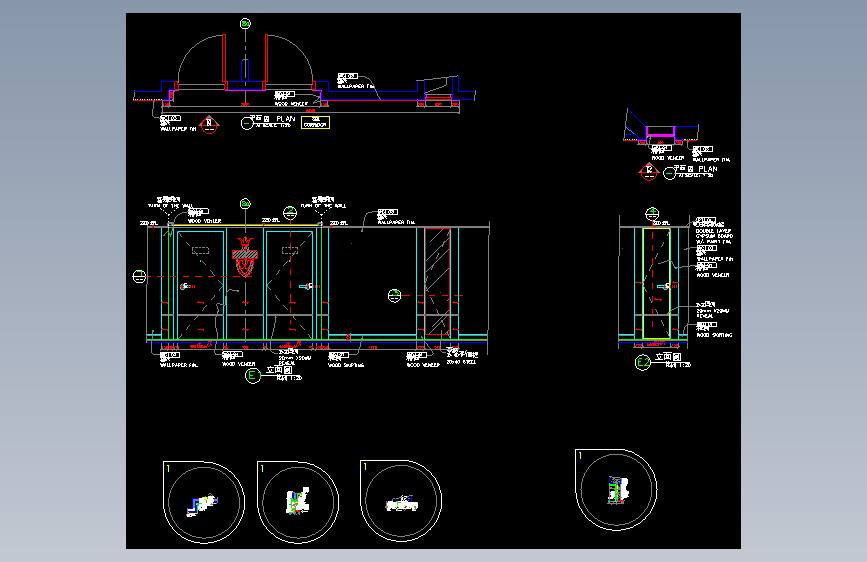Open the second detail circle from the left
Image resolution: width=867 pixels, height=562 pixels.
click(298, 502)
